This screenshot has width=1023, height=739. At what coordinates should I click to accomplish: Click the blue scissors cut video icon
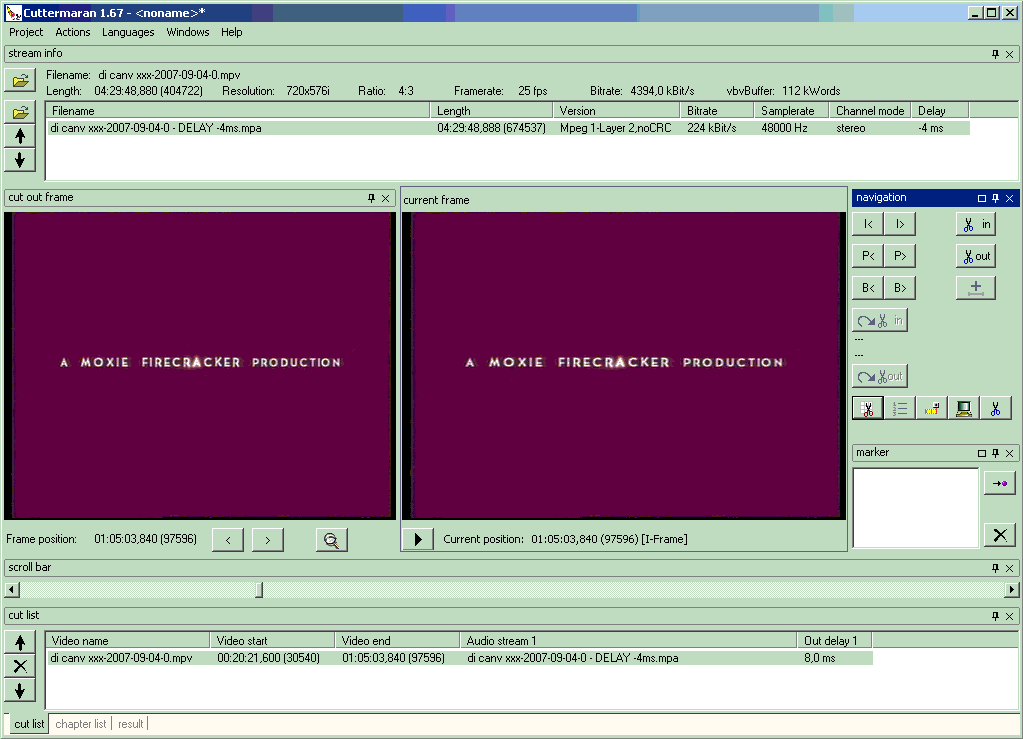(x=996, y=408)
